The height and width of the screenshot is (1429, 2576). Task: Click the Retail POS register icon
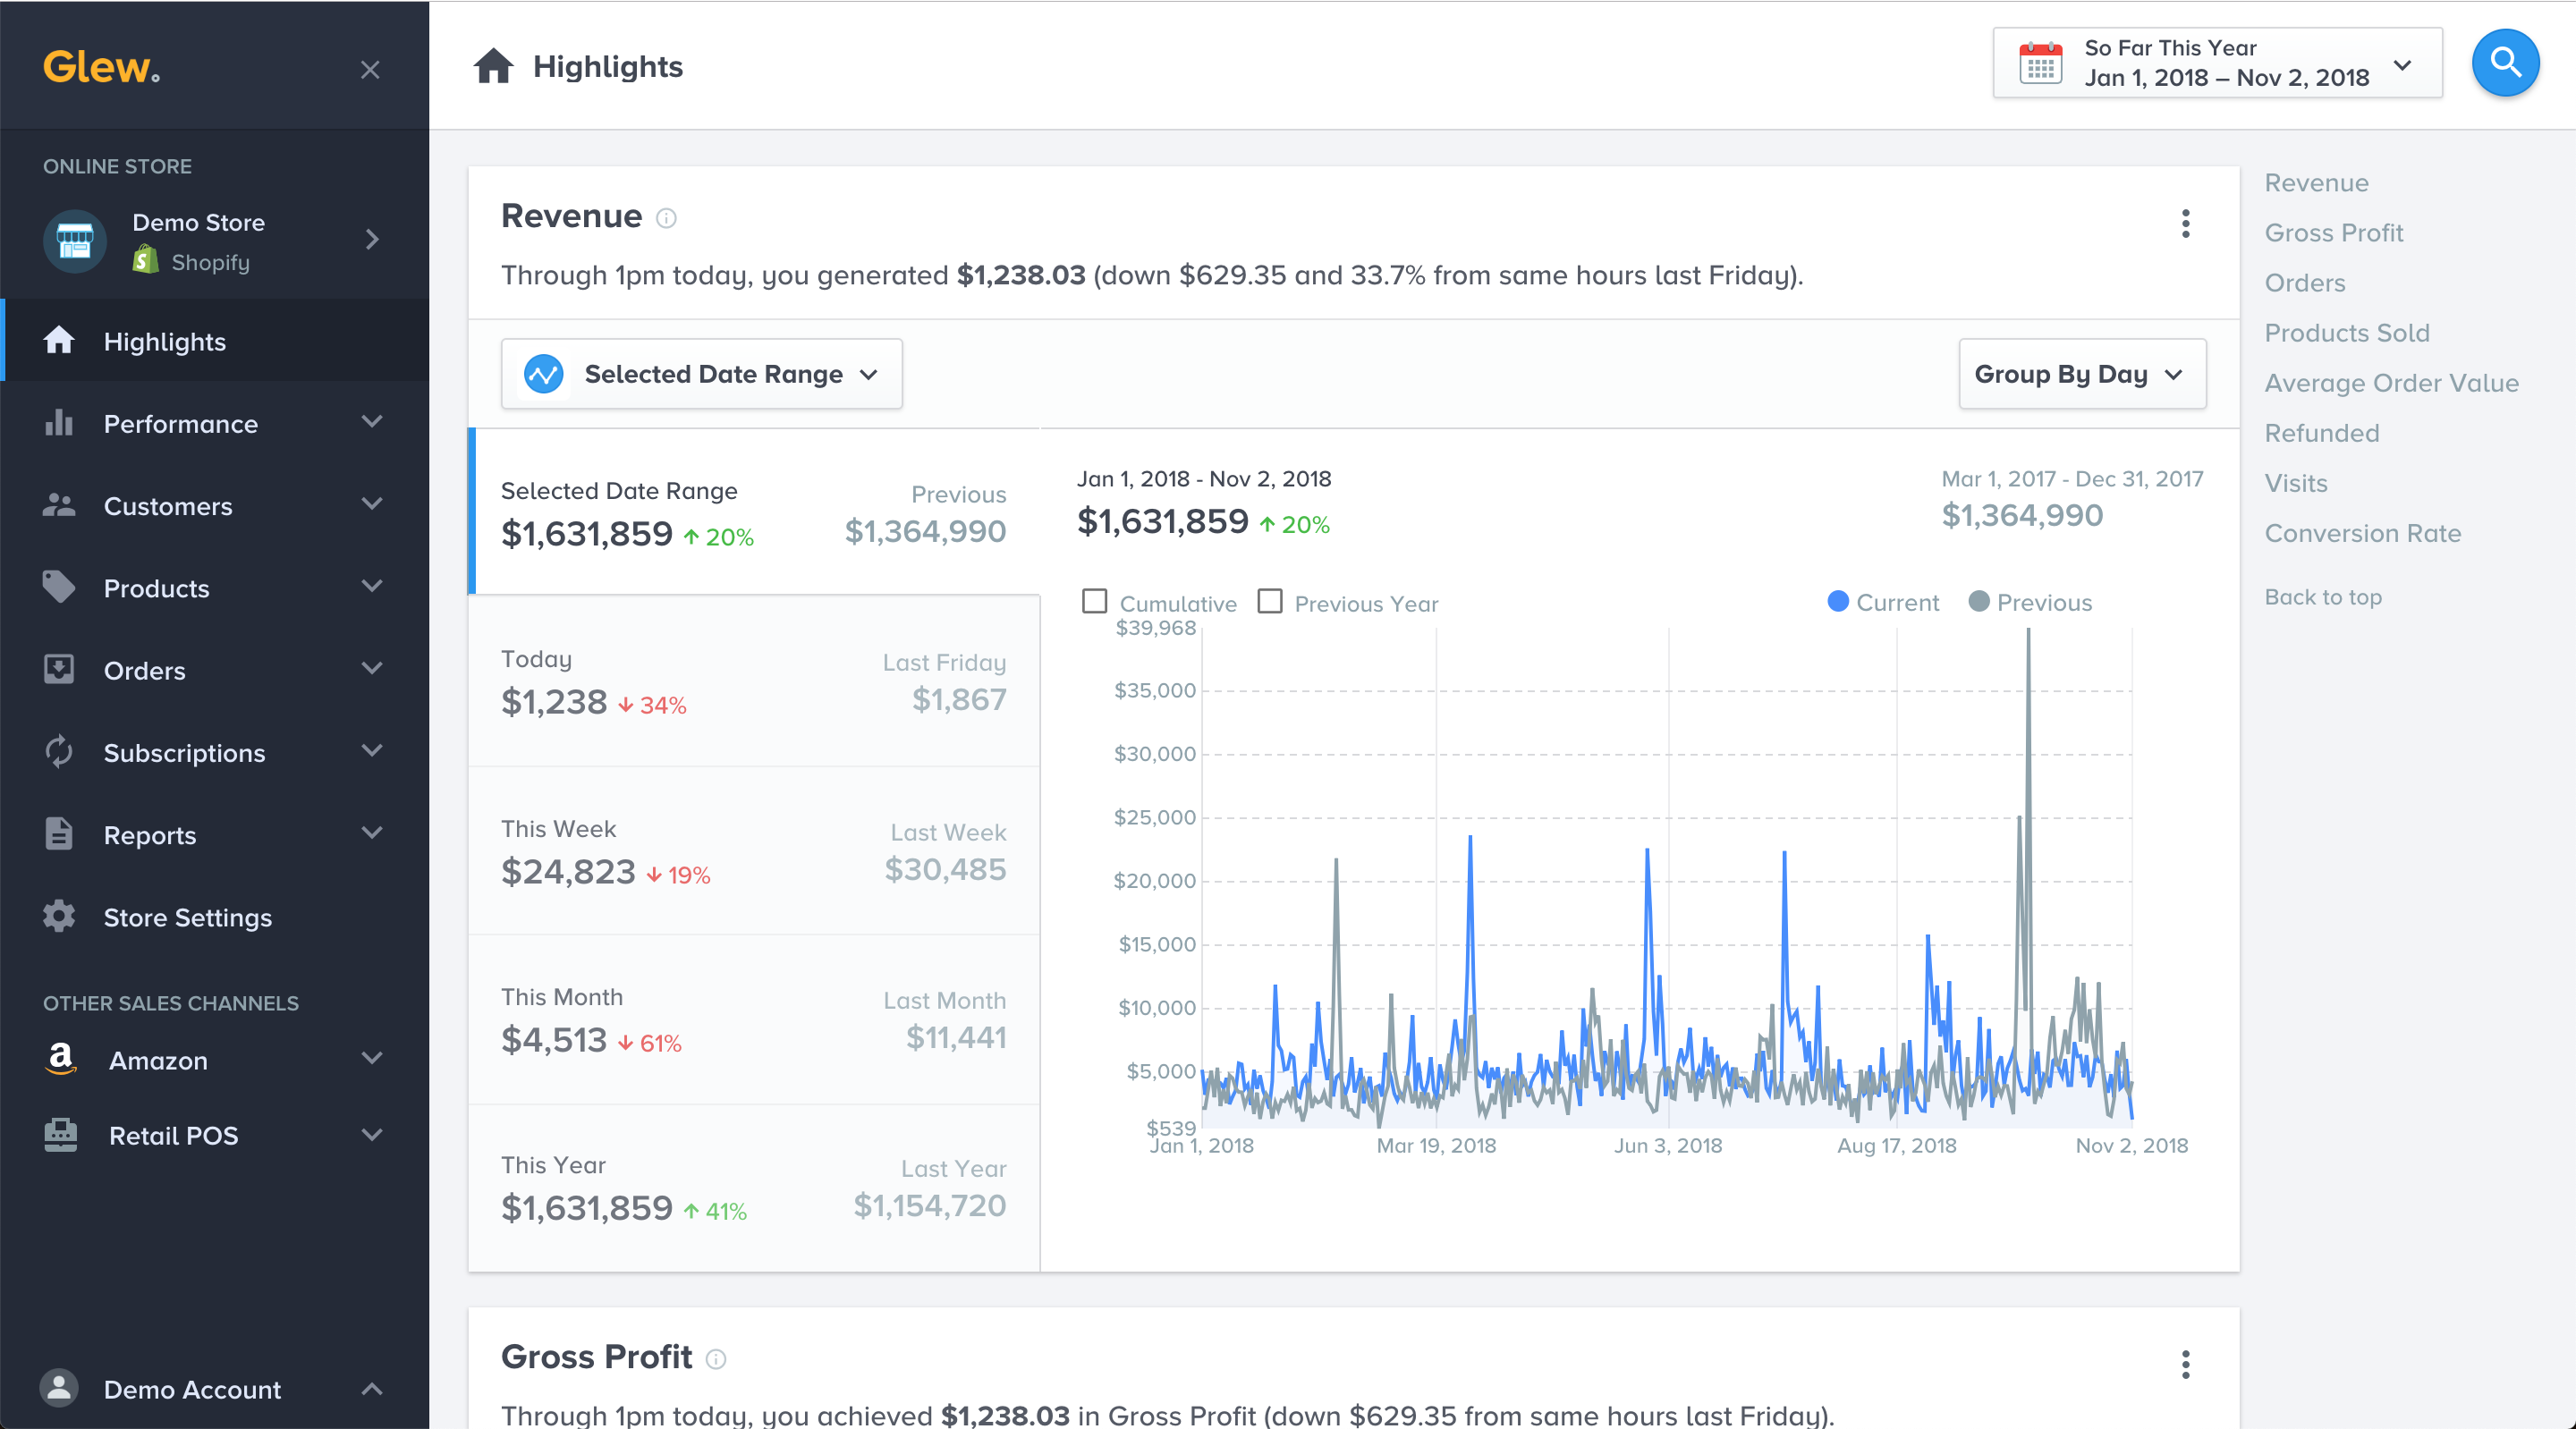61,1135
